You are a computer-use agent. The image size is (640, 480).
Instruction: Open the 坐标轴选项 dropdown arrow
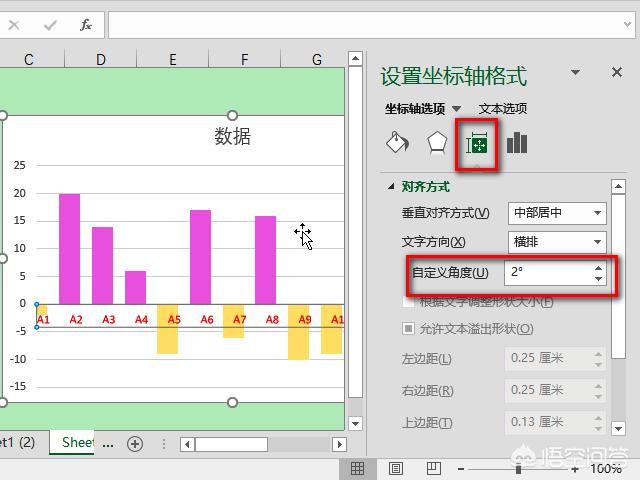coord(456,109)
